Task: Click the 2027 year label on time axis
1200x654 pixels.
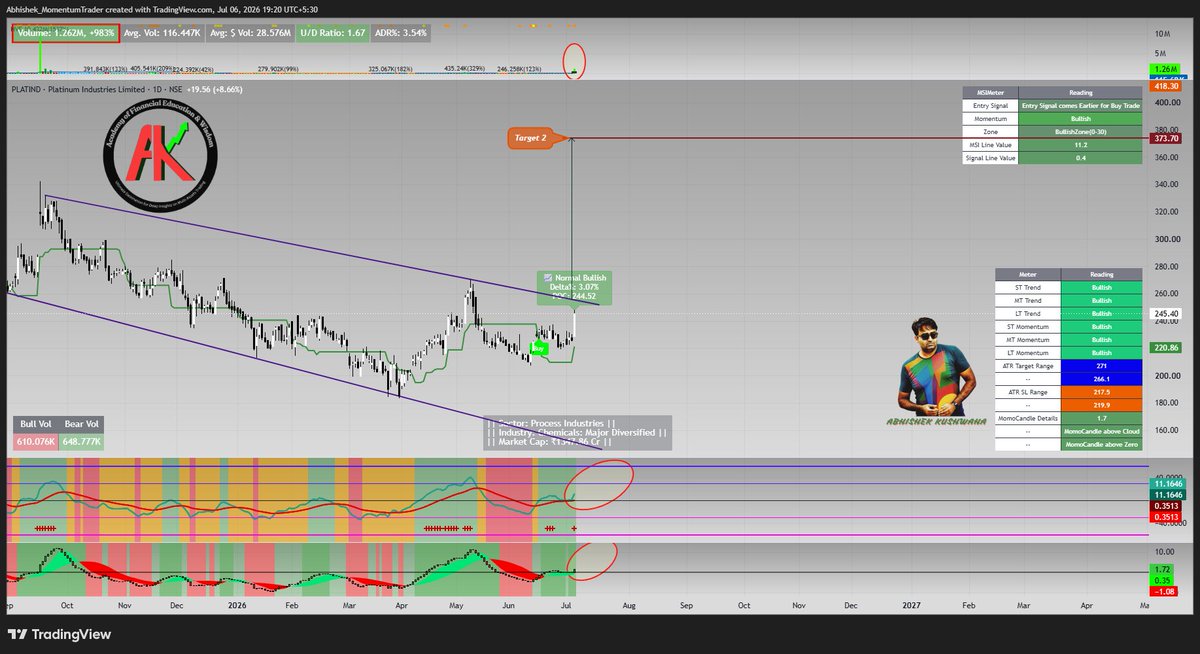Action: pyautogui.click(x=912, y=605)
